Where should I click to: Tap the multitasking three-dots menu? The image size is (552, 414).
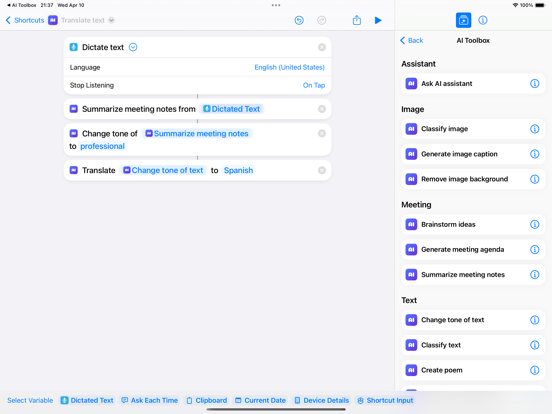(x=276, y=5)
